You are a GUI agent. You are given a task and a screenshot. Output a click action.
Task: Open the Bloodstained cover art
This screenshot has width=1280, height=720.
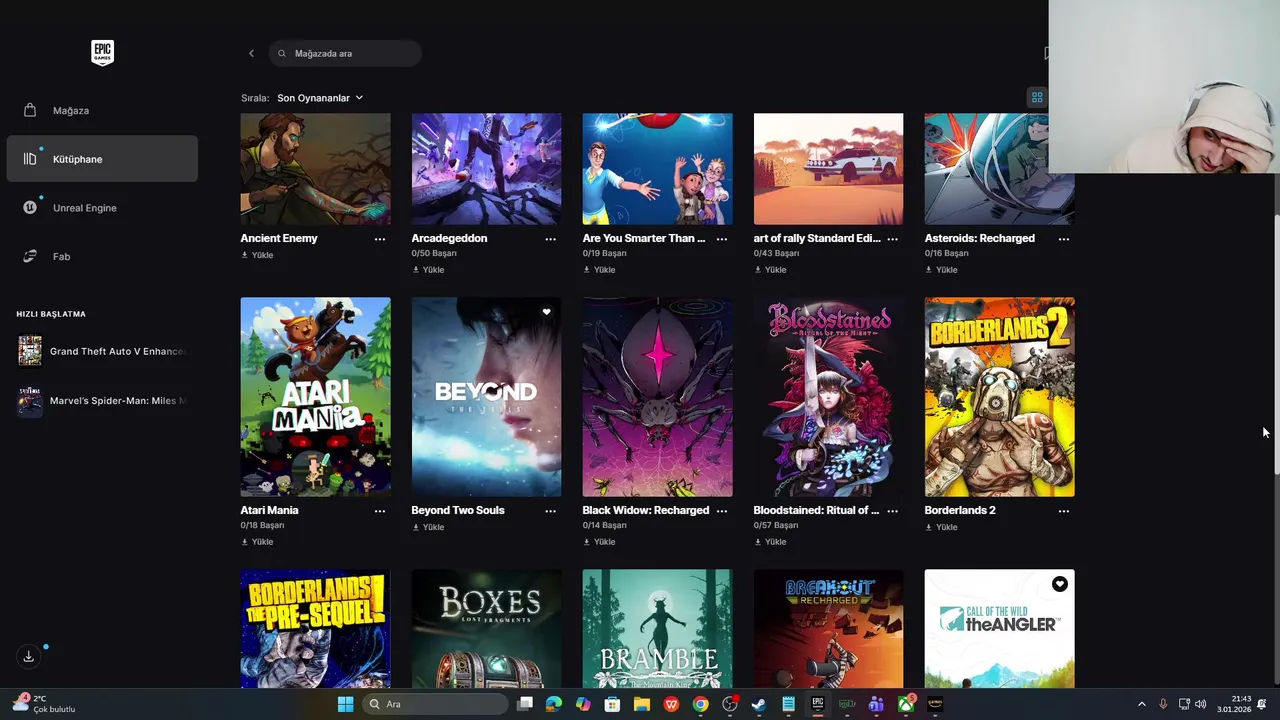point(828,397)
